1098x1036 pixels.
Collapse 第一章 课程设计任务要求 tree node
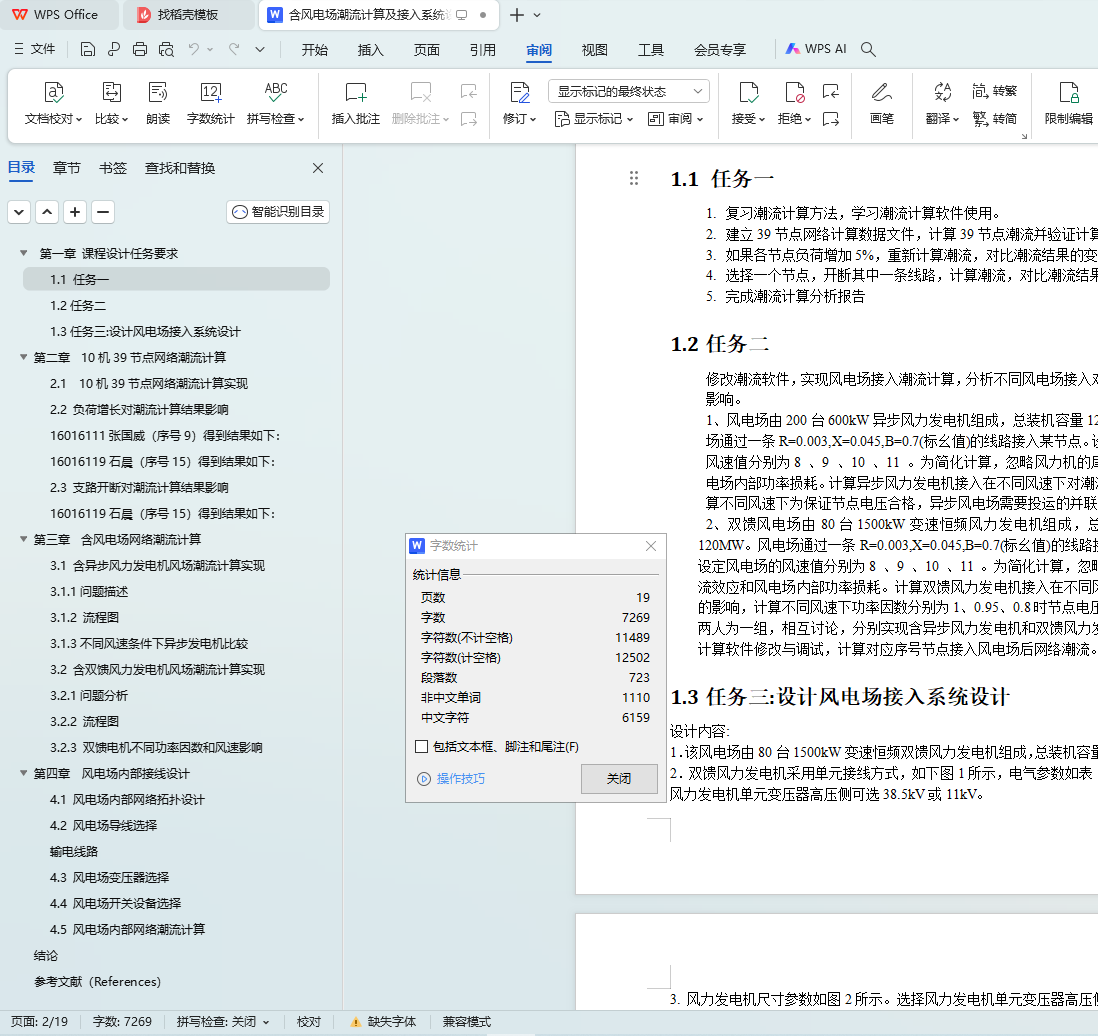click(x=24, y=253)
